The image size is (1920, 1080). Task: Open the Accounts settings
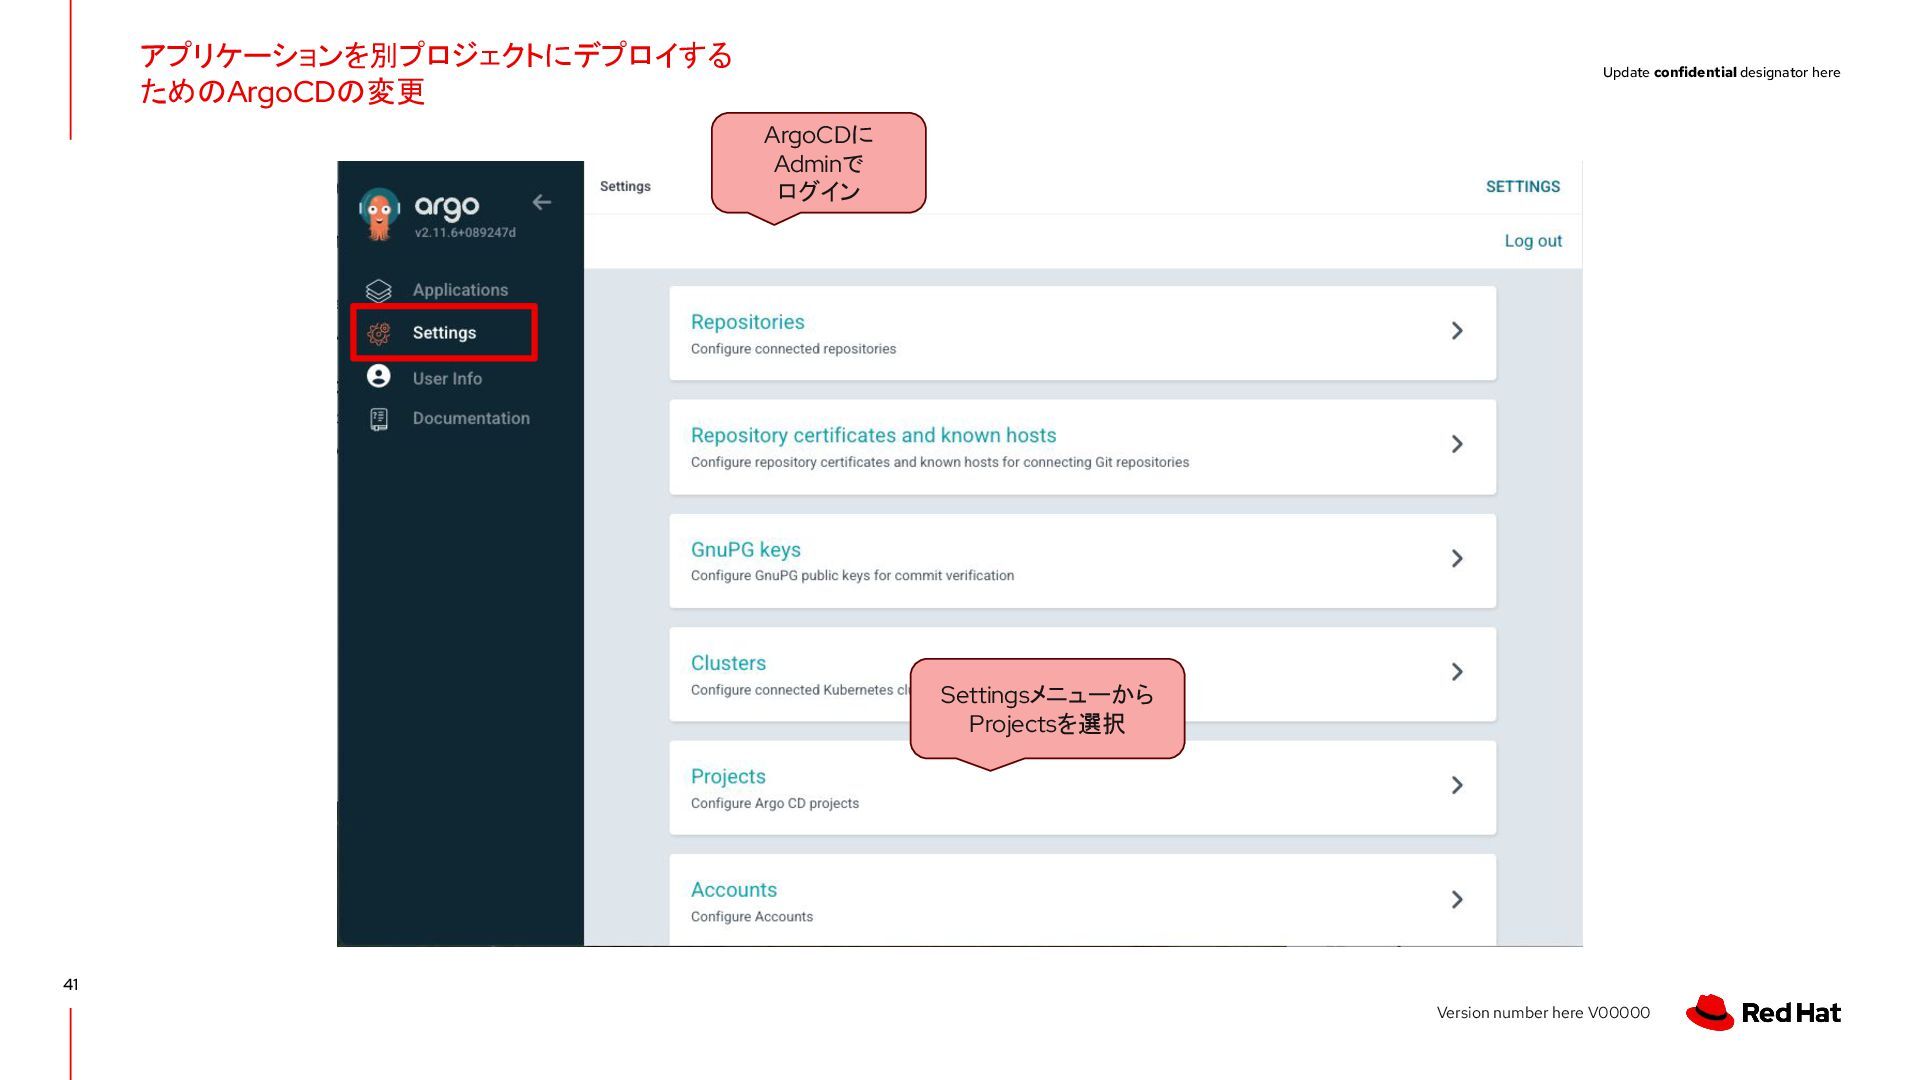click(1082, 900)
